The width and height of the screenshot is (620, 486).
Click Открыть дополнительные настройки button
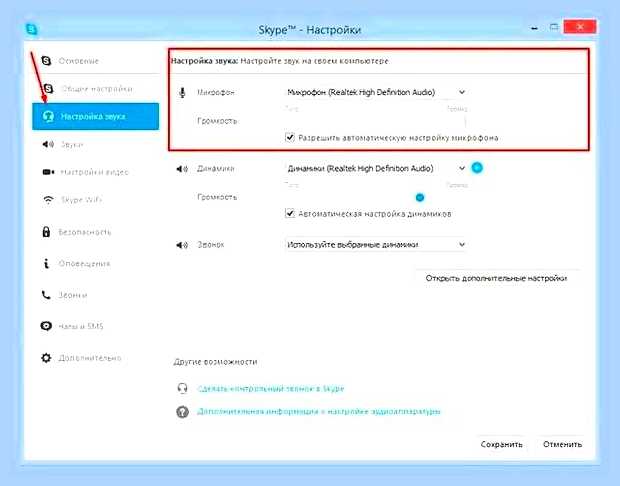(x=497, y=278)
